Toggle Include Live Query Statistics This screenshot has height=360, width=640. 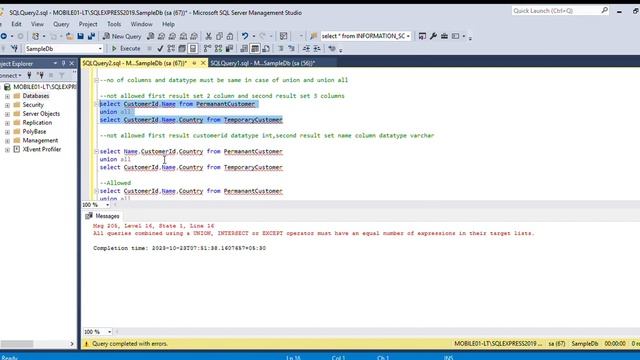[218, 49]
